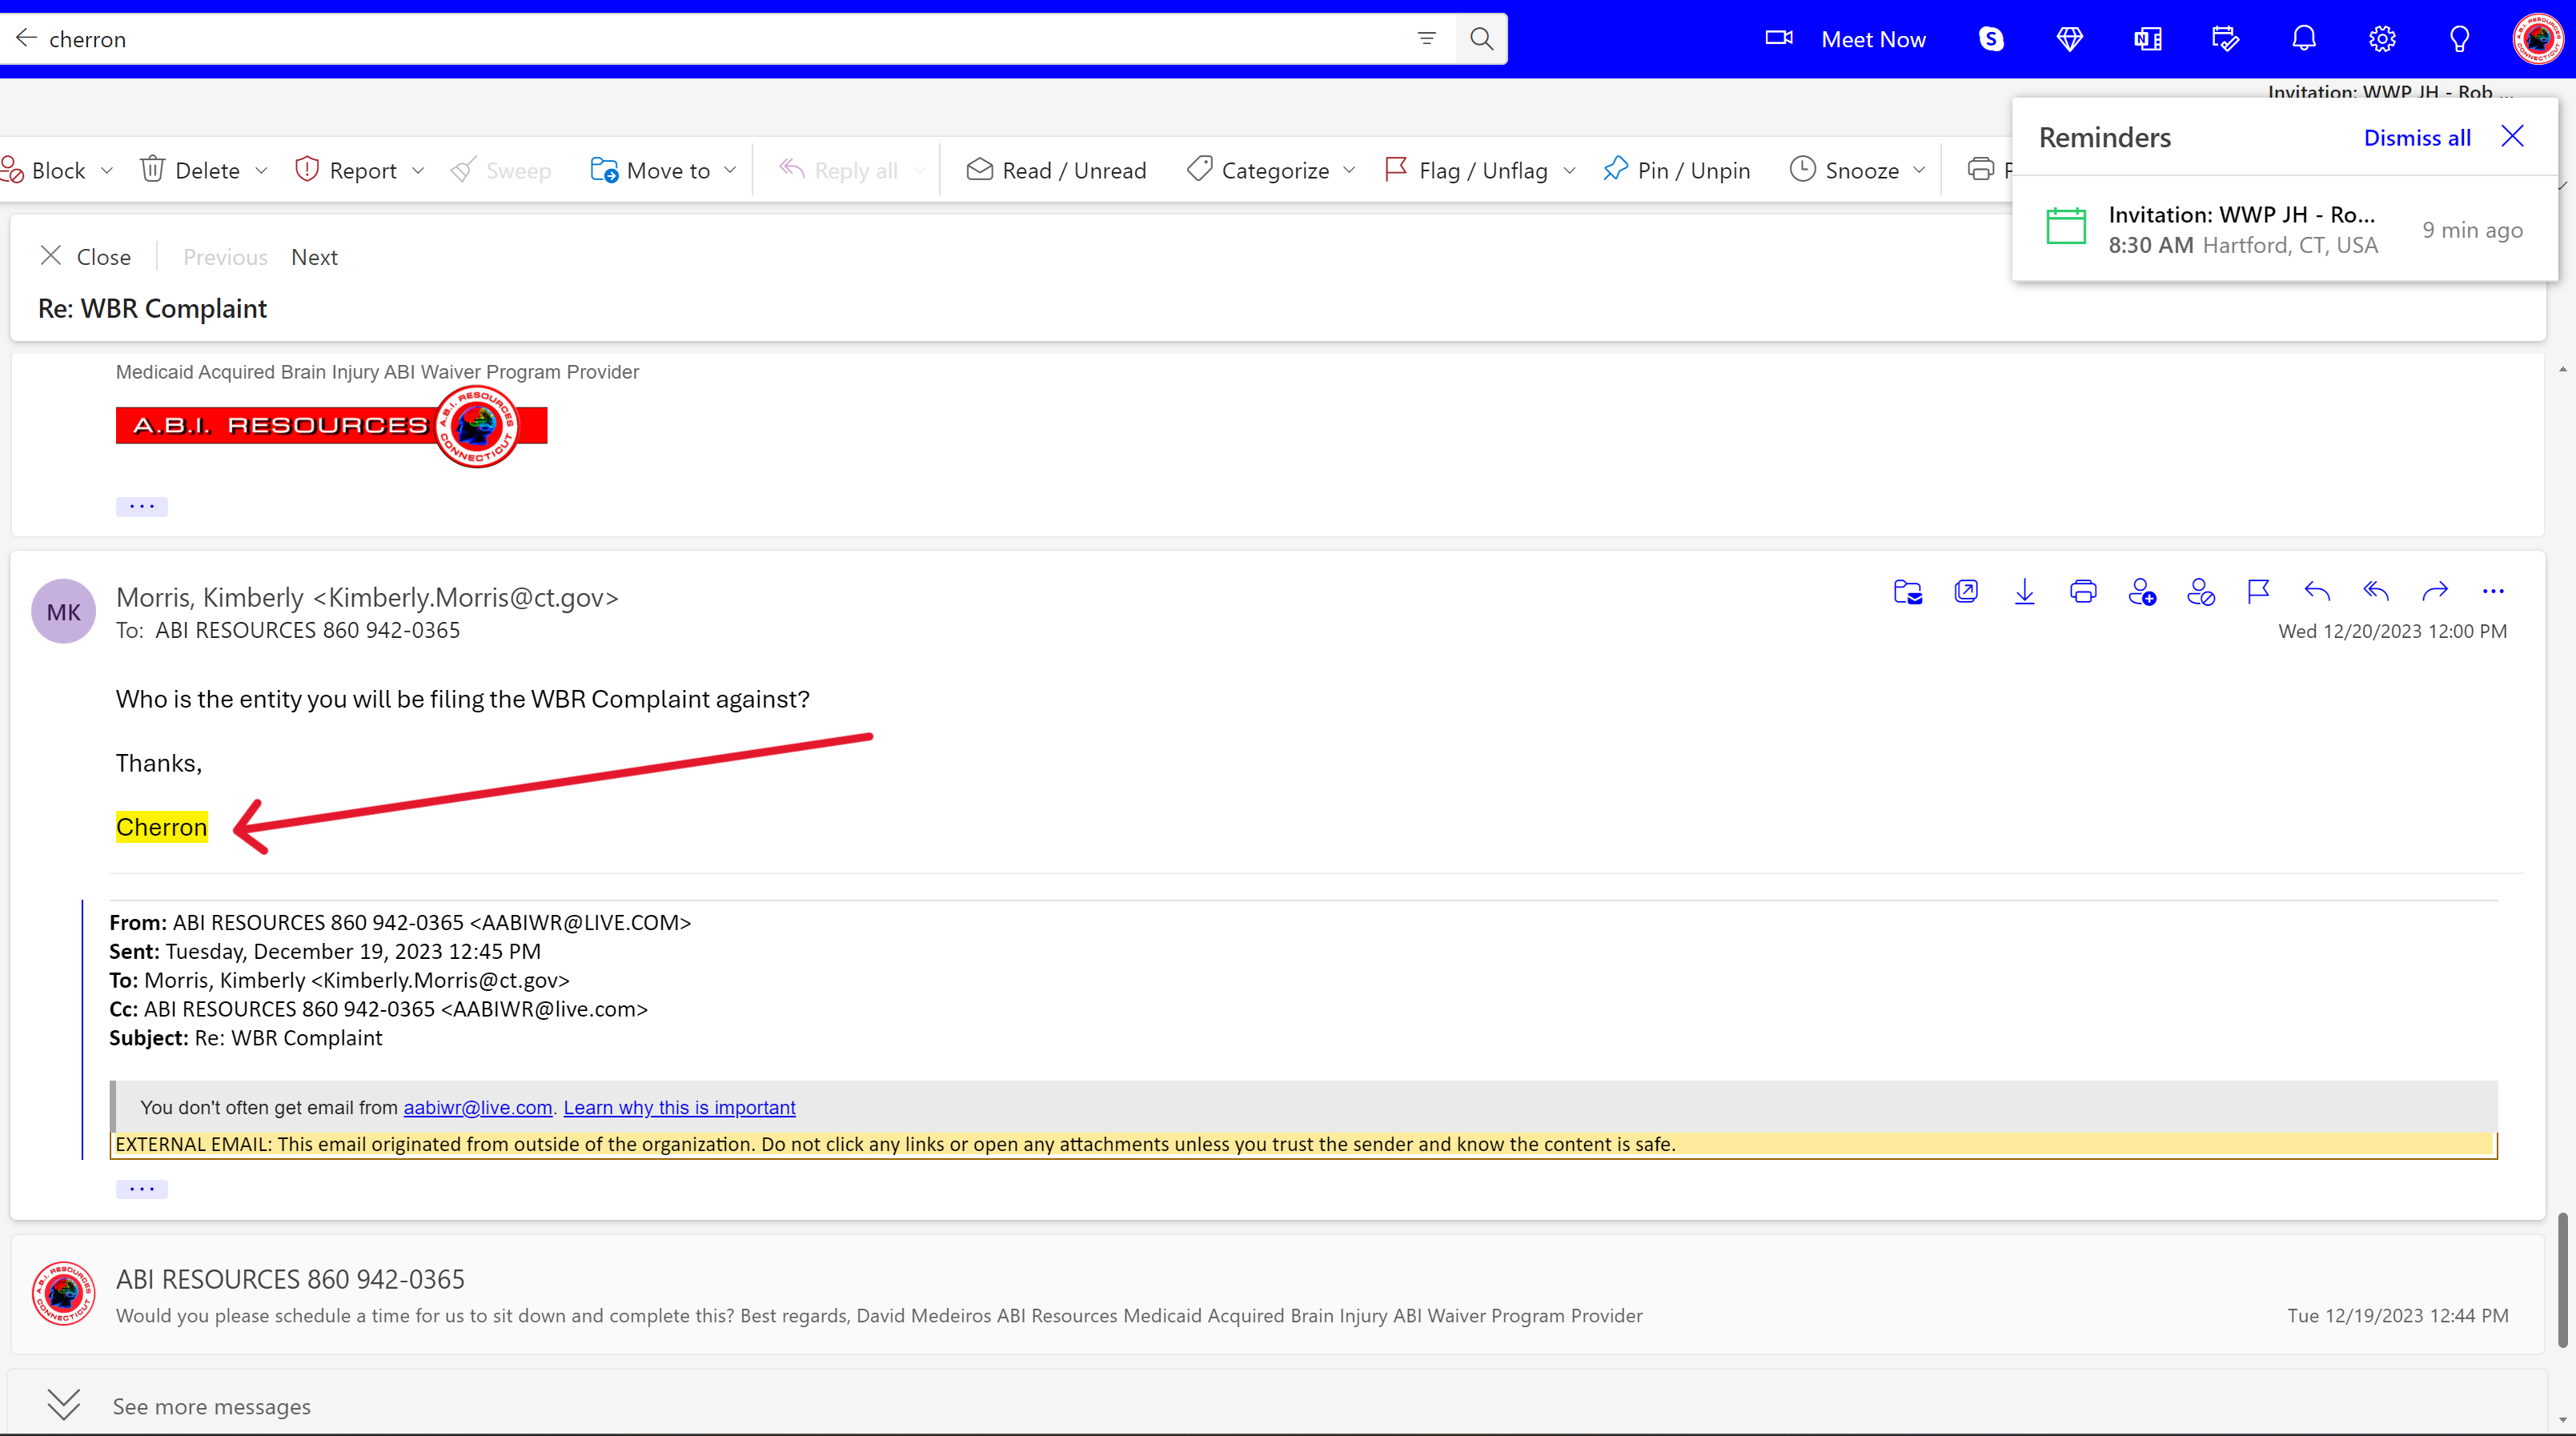The image size is (2576, 1436).
Task: Open the aabiwr@live.com link
Action: point(478,1107)
